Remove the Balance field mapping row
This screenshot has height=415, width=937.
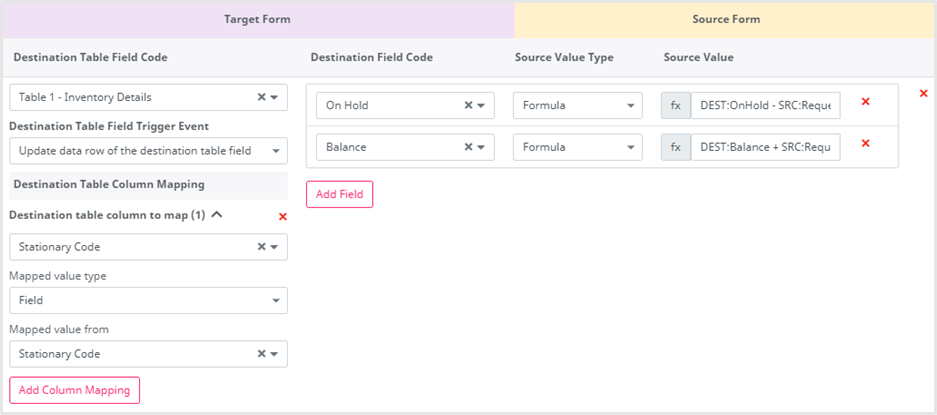pyautogui.click(x=865, y=143)
